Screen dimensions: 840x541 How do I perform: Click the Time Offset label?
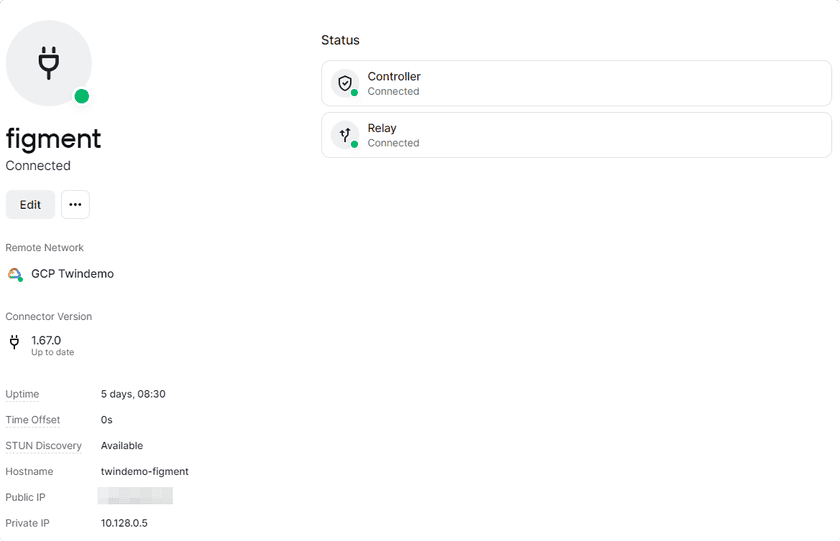coord(33,420)
